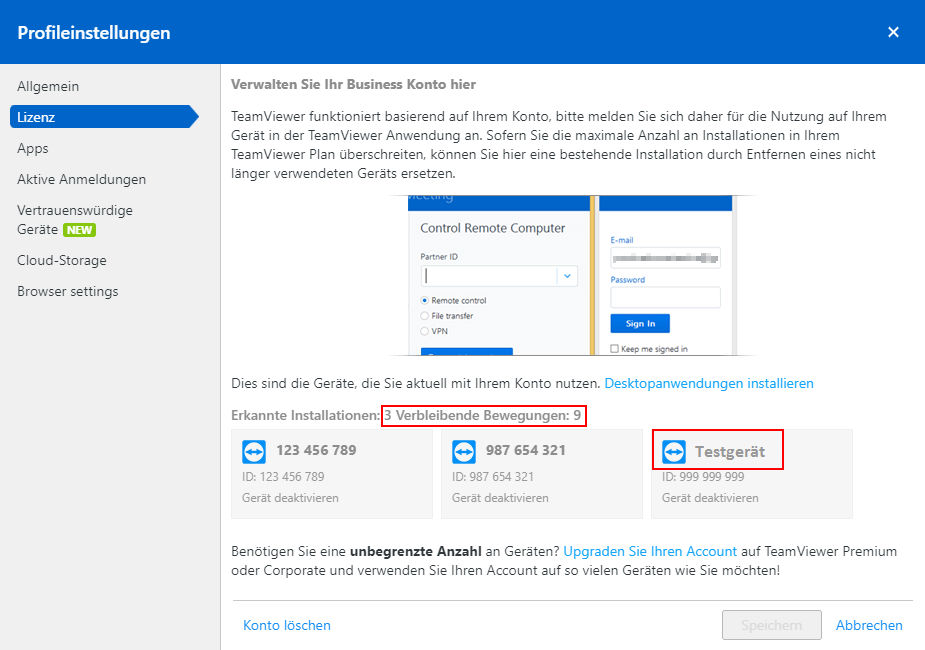Click the NEW badge next to Geräte
The height and width of the screenshot is (650, 925).
click(x=80, y=230)
